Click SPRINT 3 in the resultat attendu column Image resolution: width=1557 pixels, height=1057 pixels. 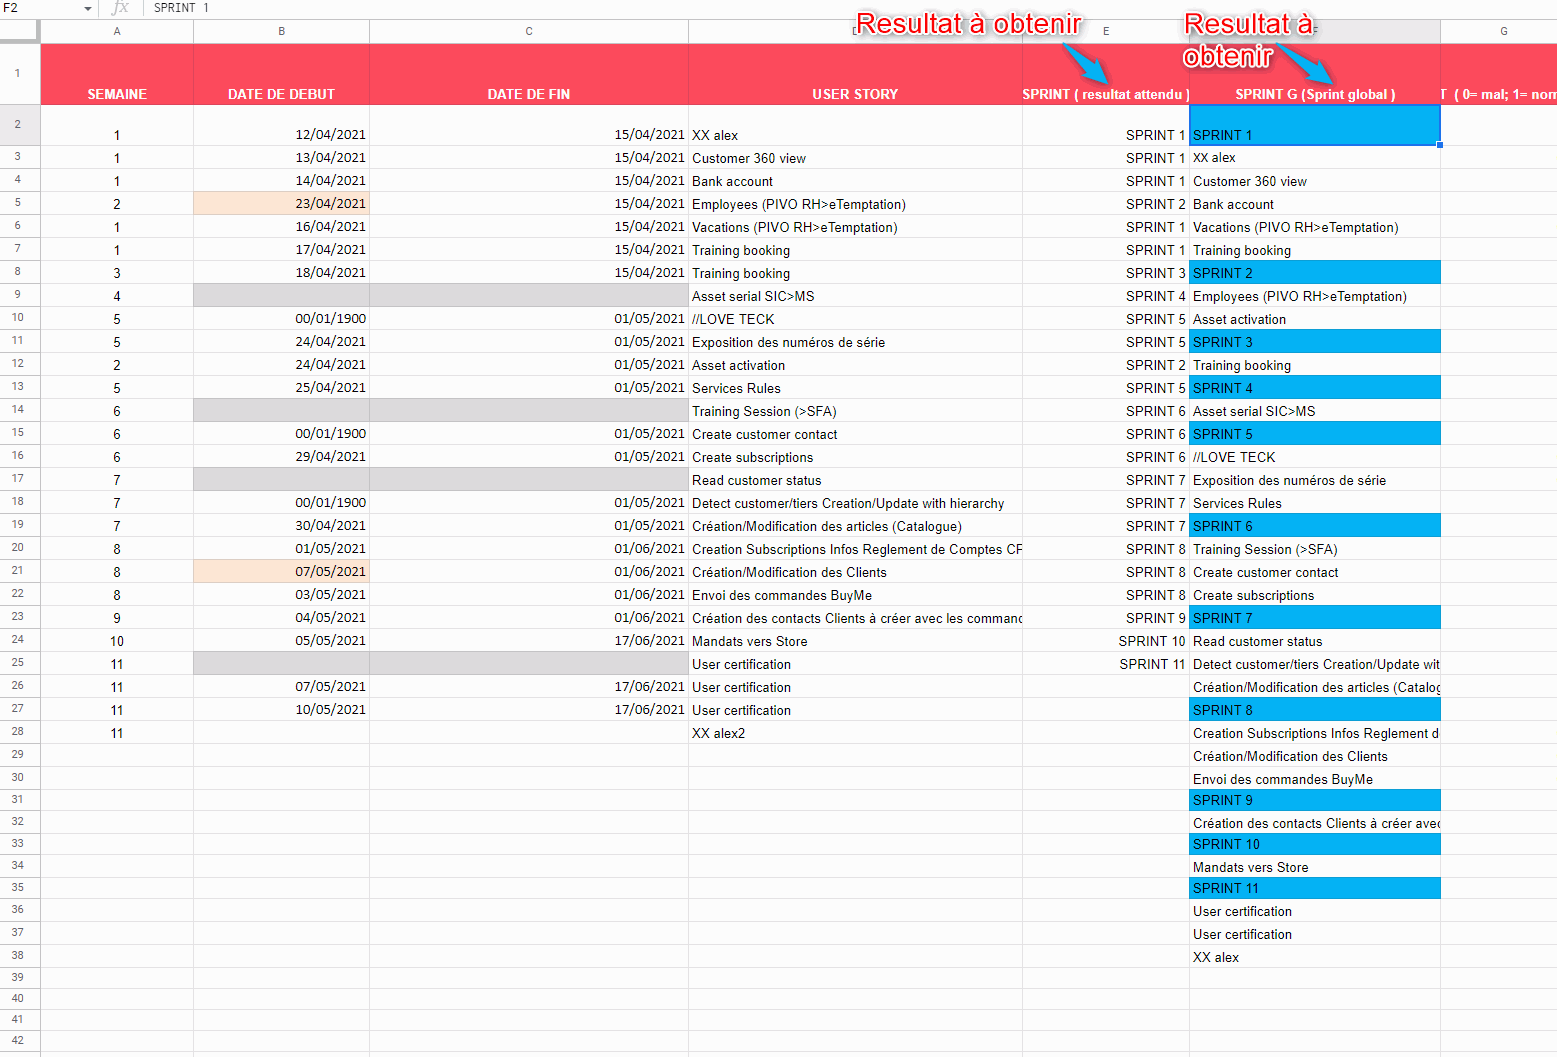[1106, 272]
